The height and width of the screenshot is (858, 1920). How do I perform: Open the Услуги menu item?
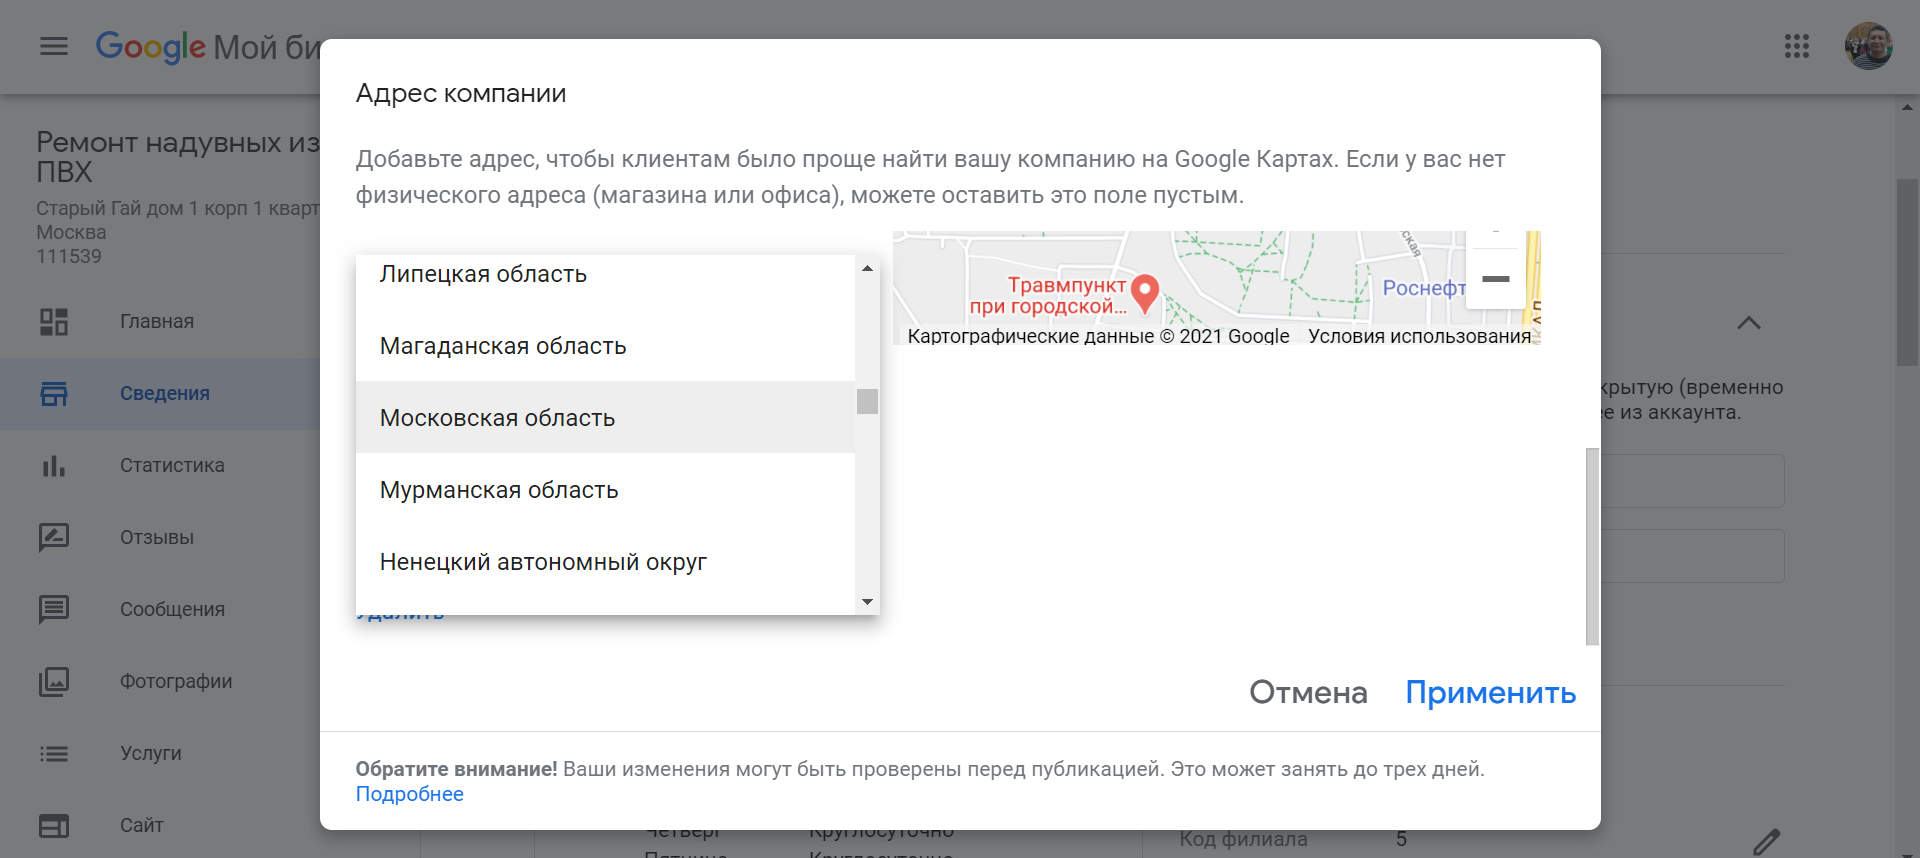click(160, 754)
